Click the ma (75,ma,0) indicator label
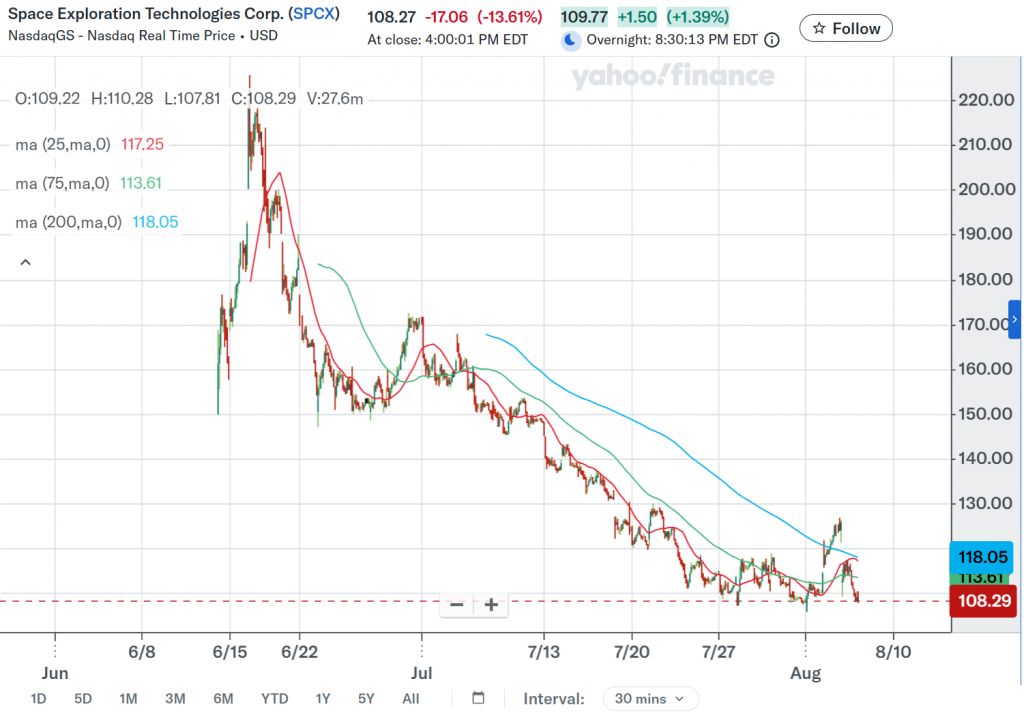 coord(62,183)
